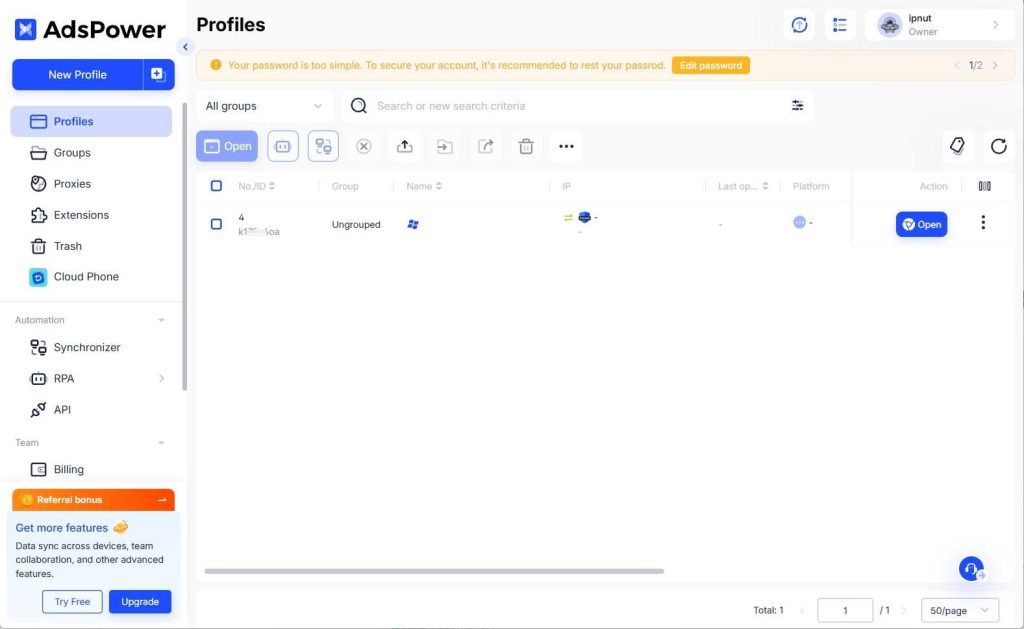Click the customer support headset icon

(x=971, y=569)
